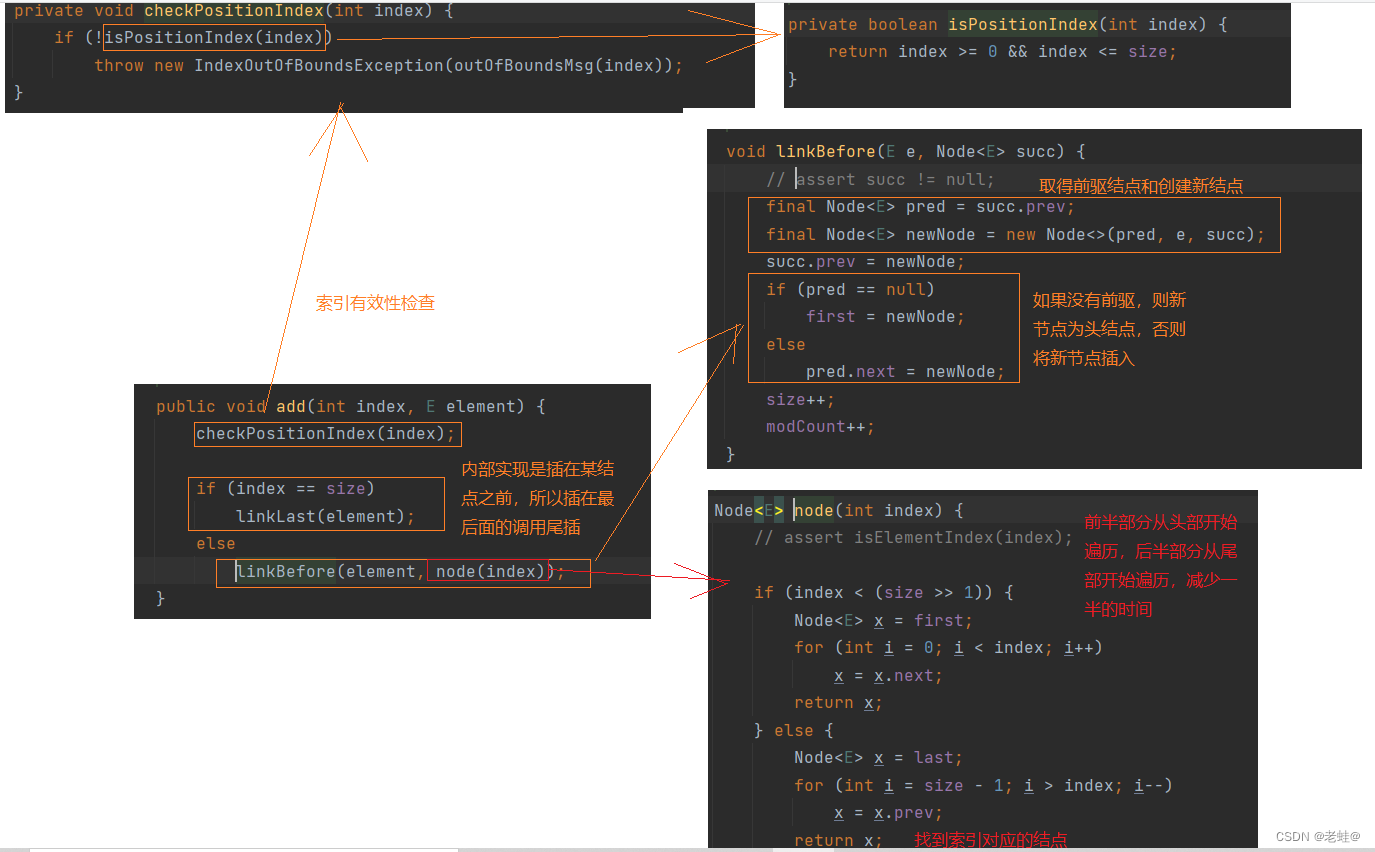Click the 'if (index == size)' condition
The width and height of the screenshot is (1375, 852).
285,489
